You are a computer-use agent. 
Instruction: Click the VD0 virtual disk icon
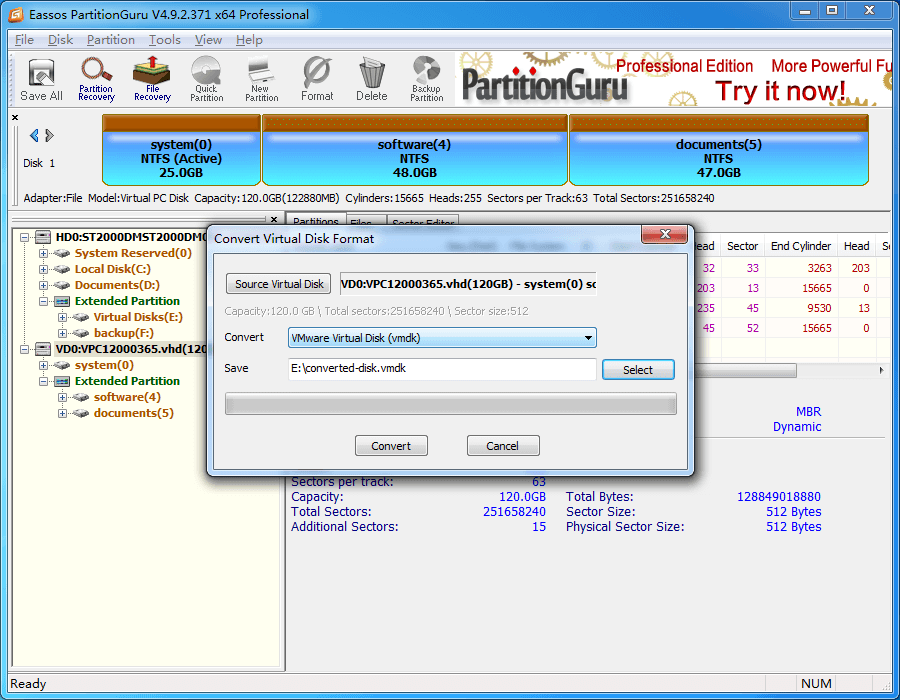click(43, 349)
